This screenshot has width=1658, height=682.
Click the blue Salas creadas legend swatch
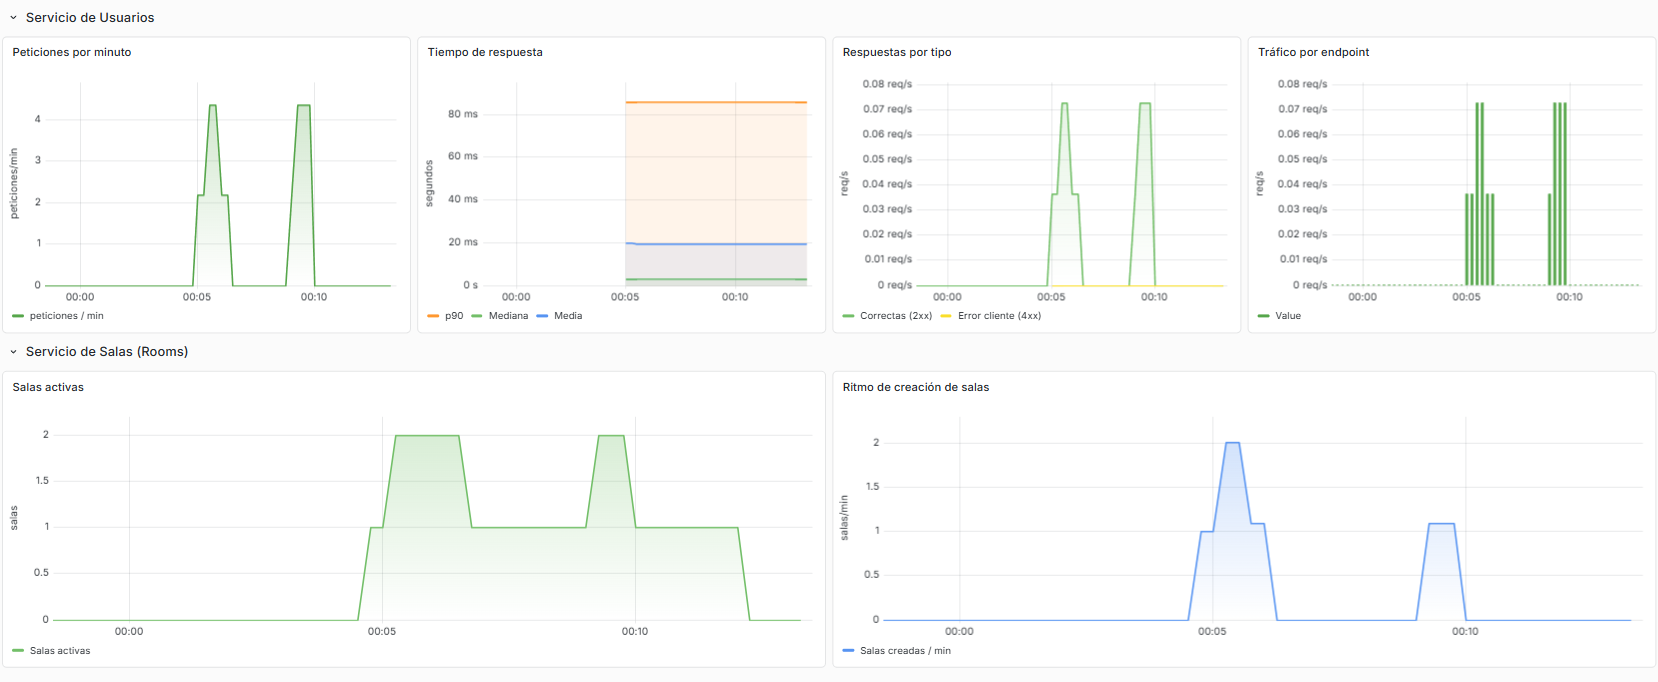tap(848, 651)
